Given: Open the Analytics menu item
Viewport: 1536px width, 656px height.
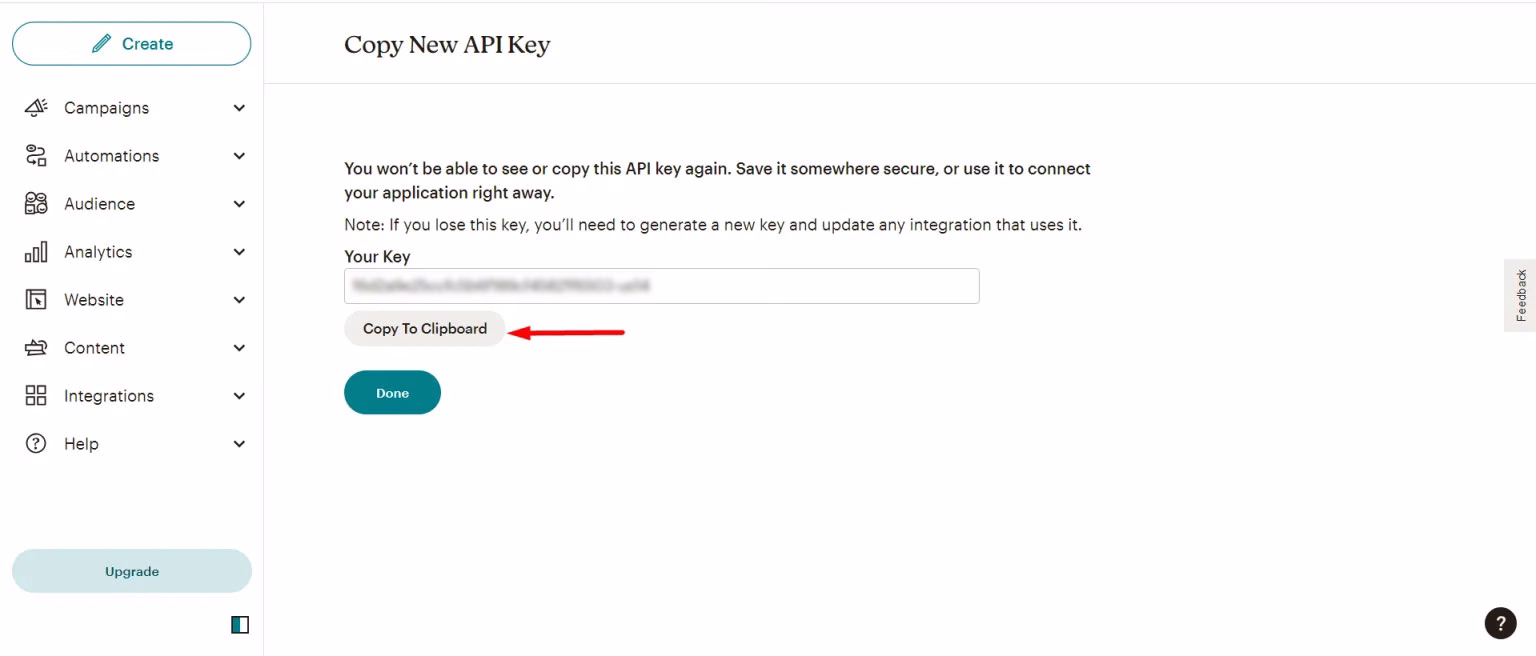Looking at the screenshot, I should point(131,252).
